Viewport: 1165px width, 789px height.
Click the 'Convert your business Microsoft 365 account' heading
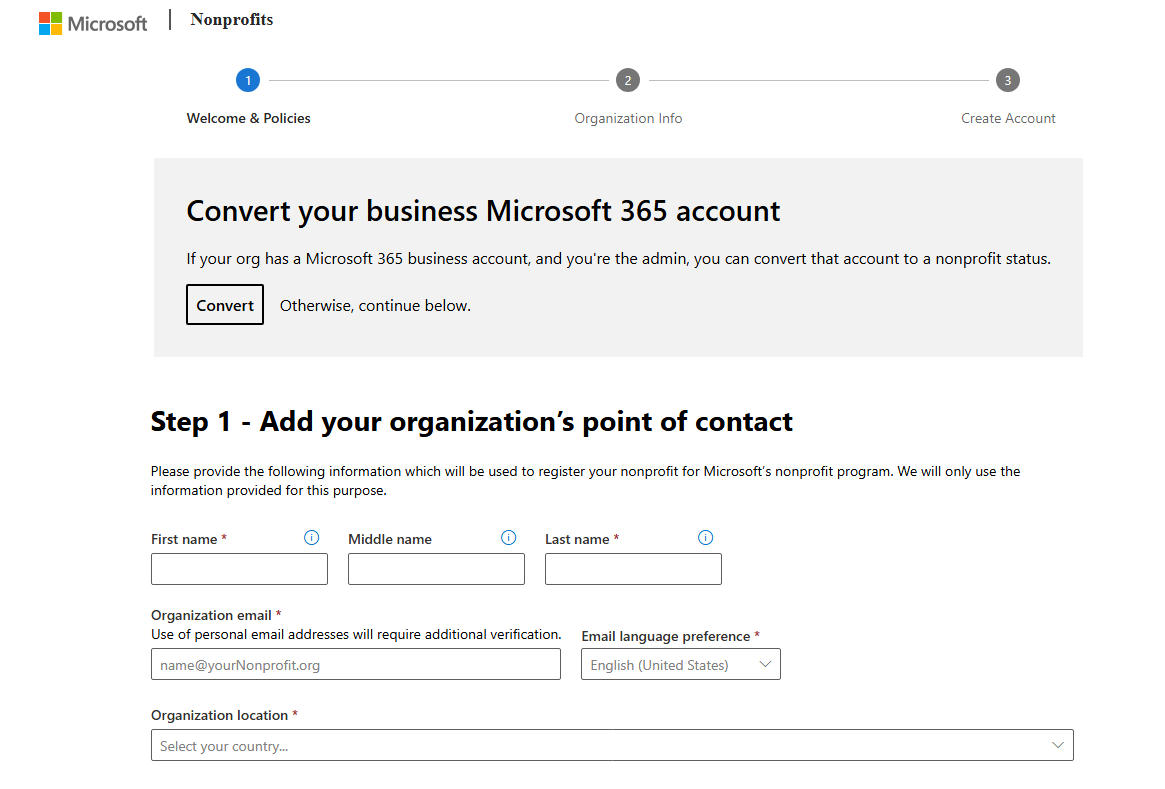coord(483,211)
